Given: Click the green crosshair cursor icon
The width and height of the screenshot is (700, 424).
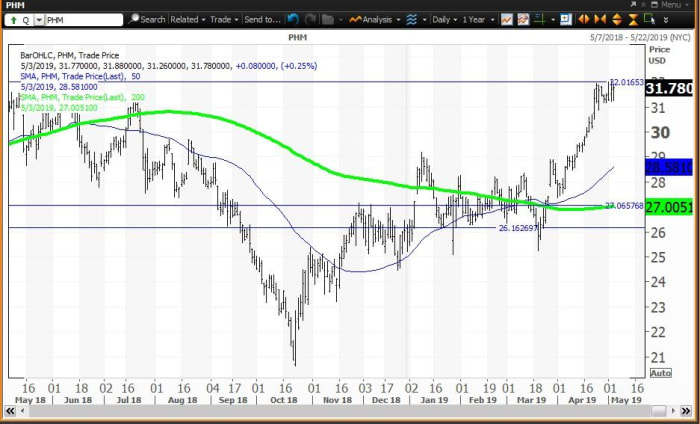Looking at the screenshot, I should pyautogui.click(x=540, y=19).
